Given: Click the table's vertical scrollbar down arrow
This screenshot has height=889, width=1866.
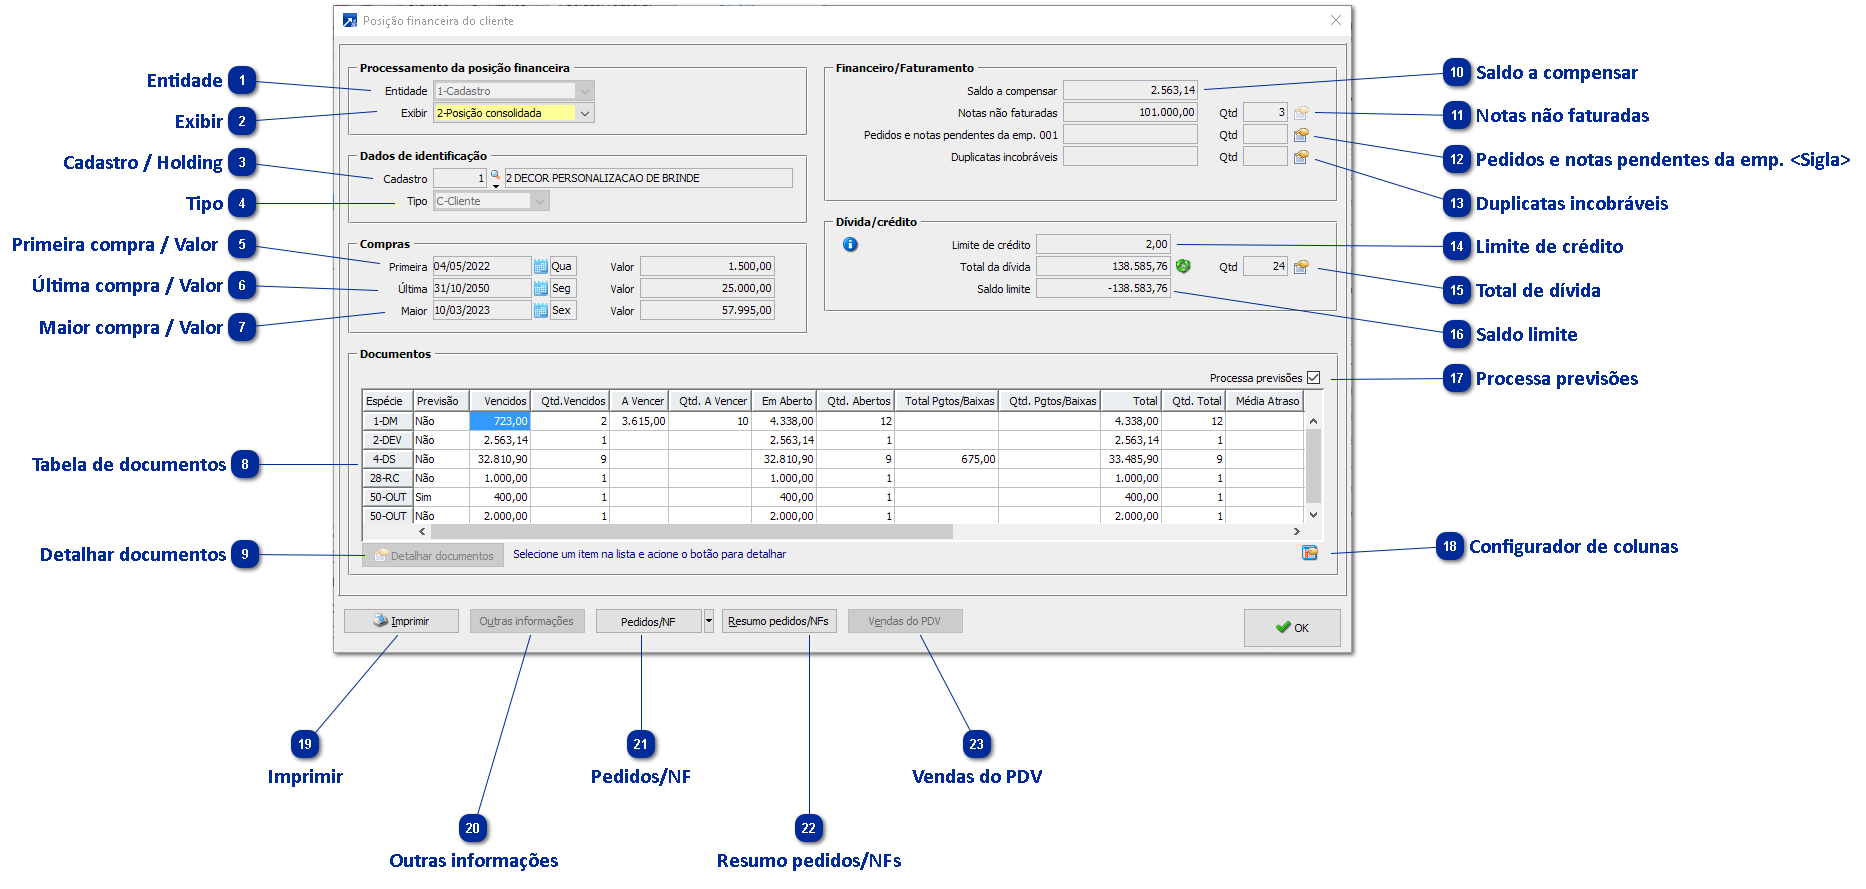Looking at the screenshot, I should [x=1313, y=515].
